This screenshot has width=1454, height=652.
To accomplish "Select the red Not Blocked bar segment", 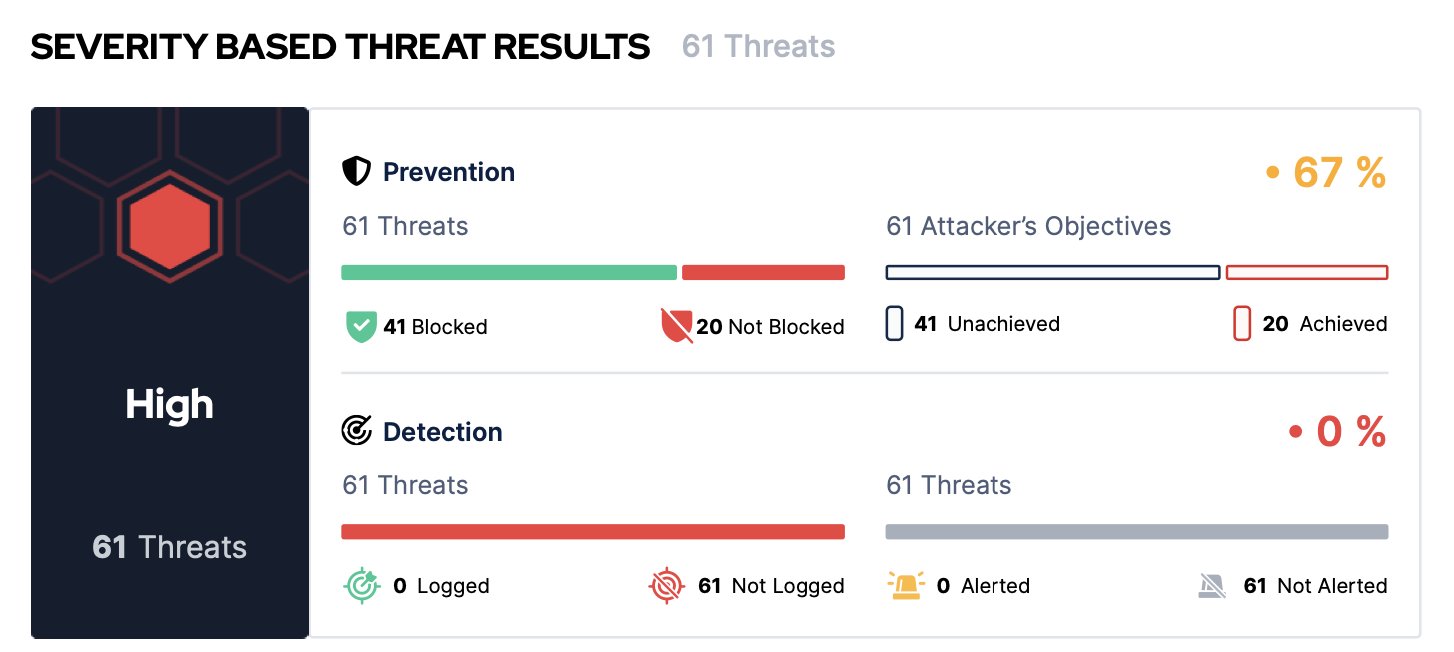I will pos(763,272).
